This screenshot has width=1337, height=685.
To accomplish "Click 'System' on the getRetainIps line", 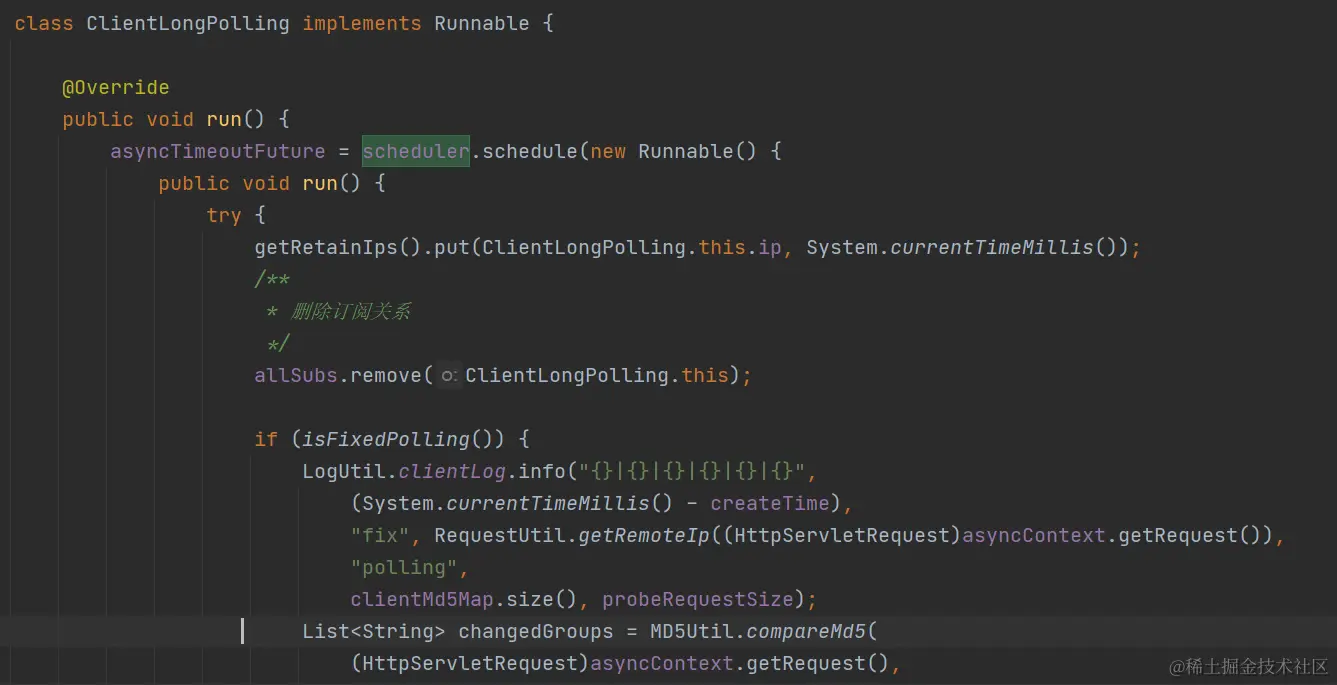I will click(842, 247).
